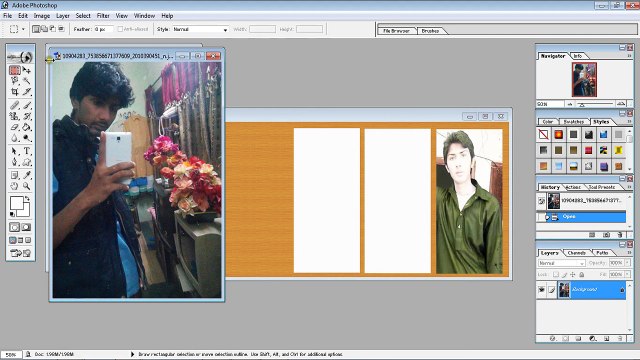Select the Crop tool
Viewport: 640px width, 360px height.
[x=14, y=91]
